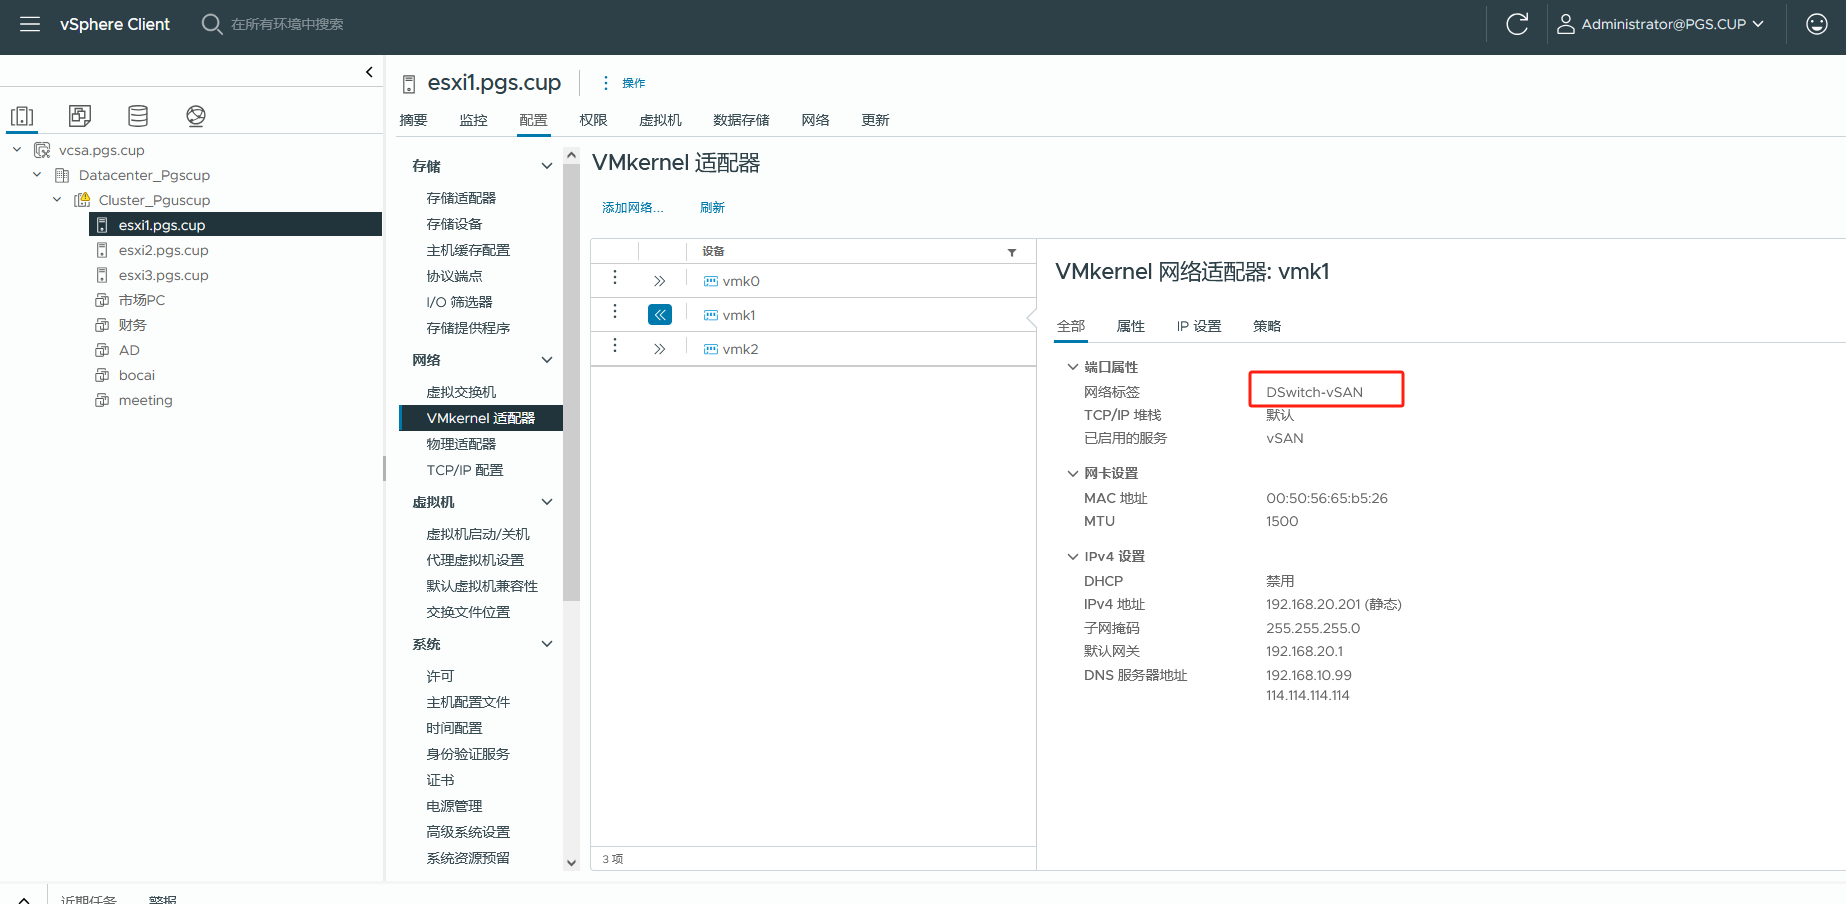Viewport: 1846px width, 904px height.
Task: Click the config menu scrollbar down arrow
Action: click(571, 862)
